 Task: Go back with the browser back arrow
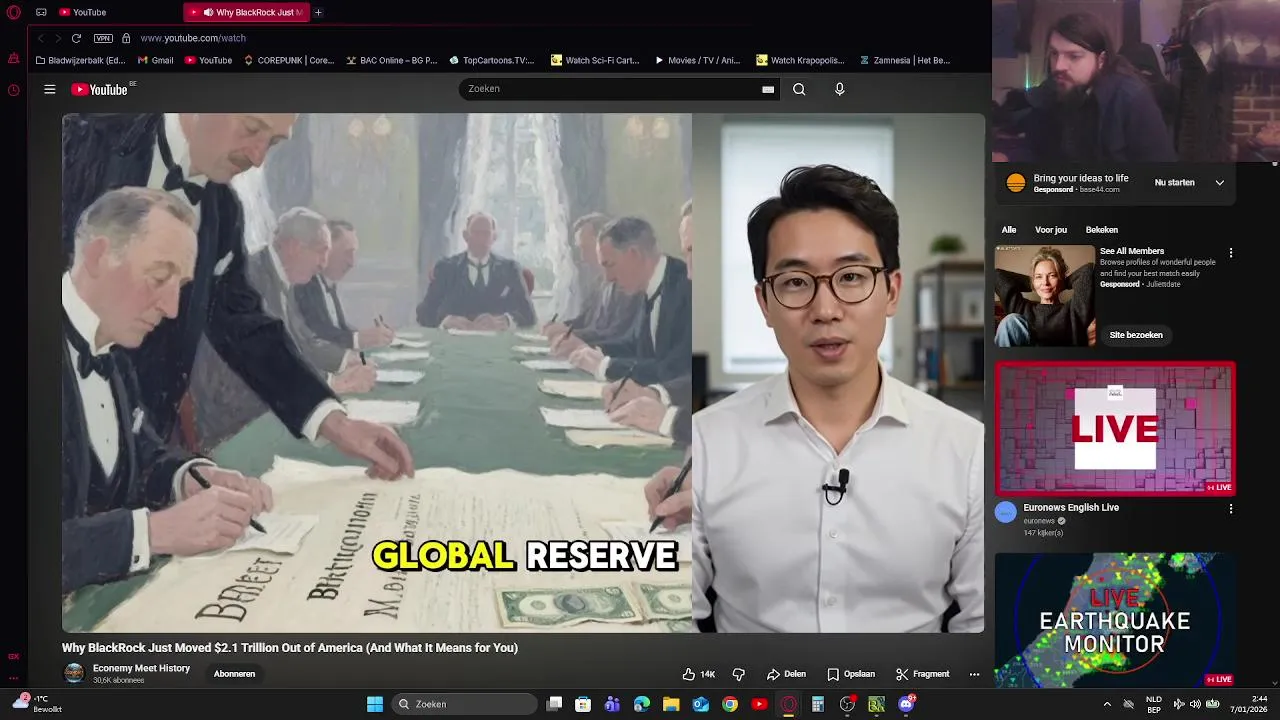tap(40, 38)
